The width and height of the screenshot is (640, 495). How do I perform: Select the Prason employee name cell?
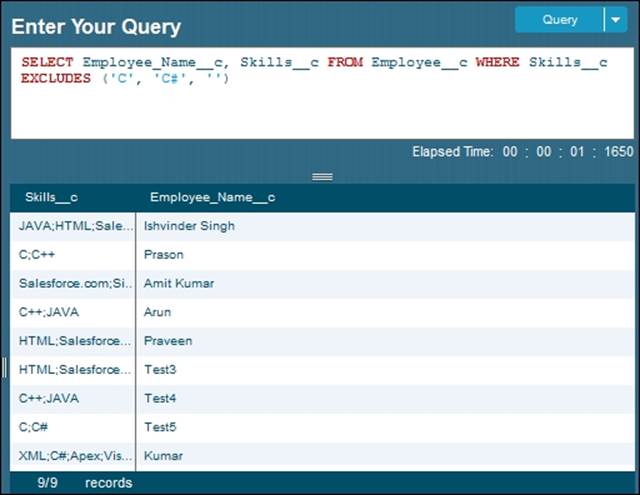click(x=164, y=255)
